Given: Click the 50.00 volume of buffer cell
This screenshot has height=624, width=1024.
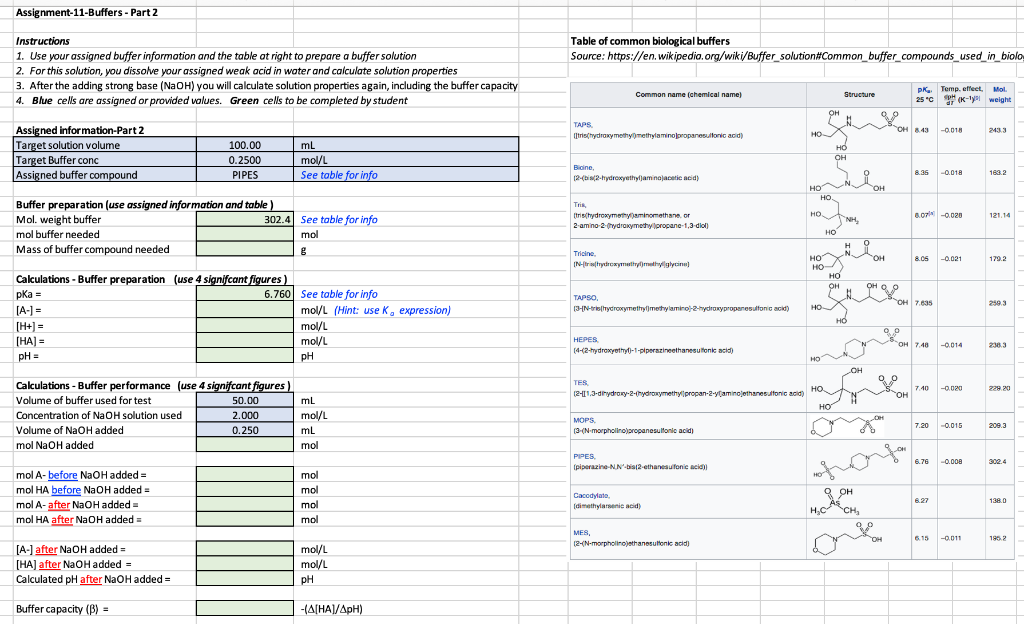Looking at the screenshot, I should (x=245, y=401).
